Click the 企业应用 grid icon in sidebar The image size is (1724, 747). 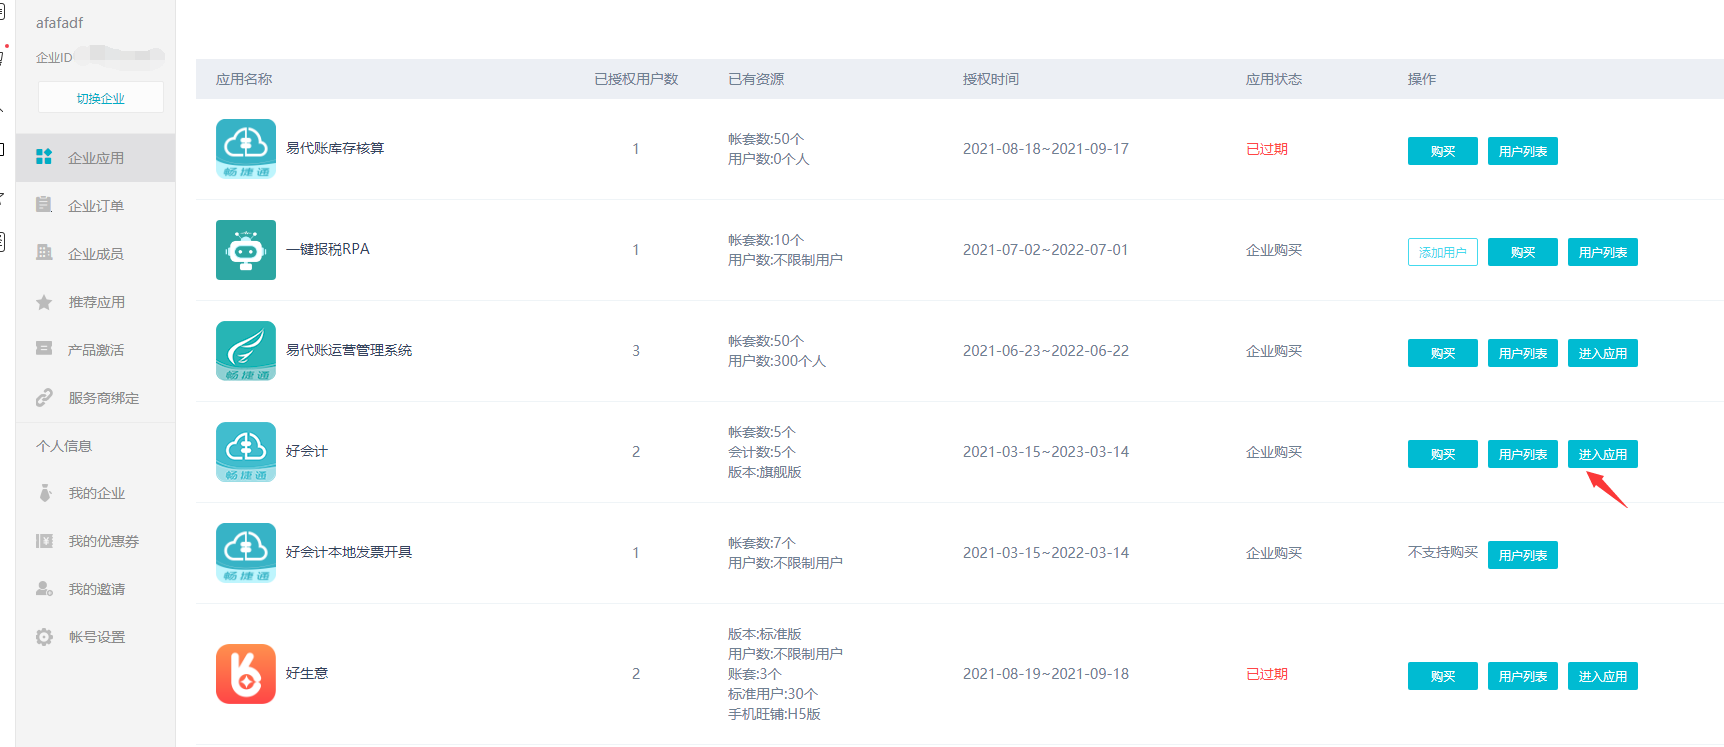[44, 157]
